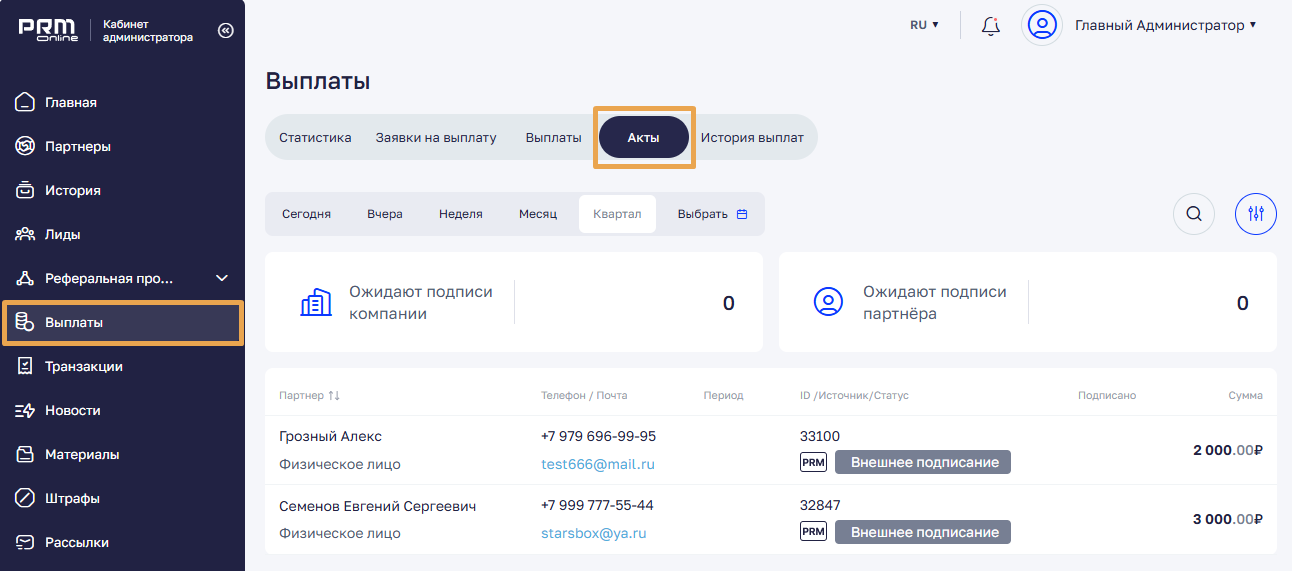Sort table by Партнер column arrows
Screen dimensions: 1292x571
[x=334, y=396]
